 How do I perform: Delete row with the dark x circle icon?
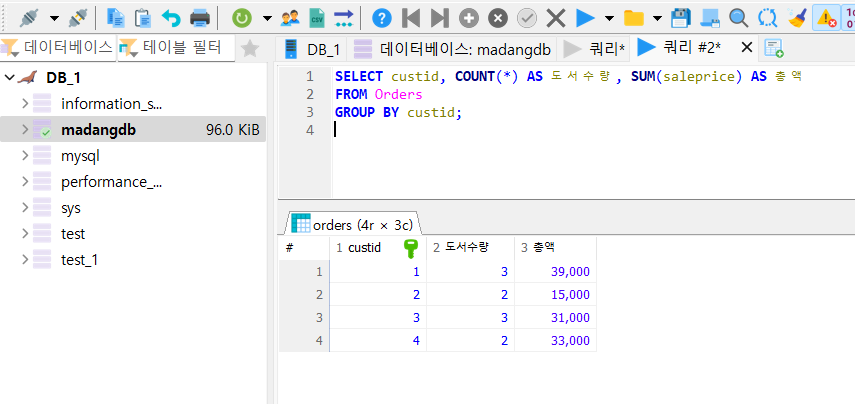coord(497,19)
